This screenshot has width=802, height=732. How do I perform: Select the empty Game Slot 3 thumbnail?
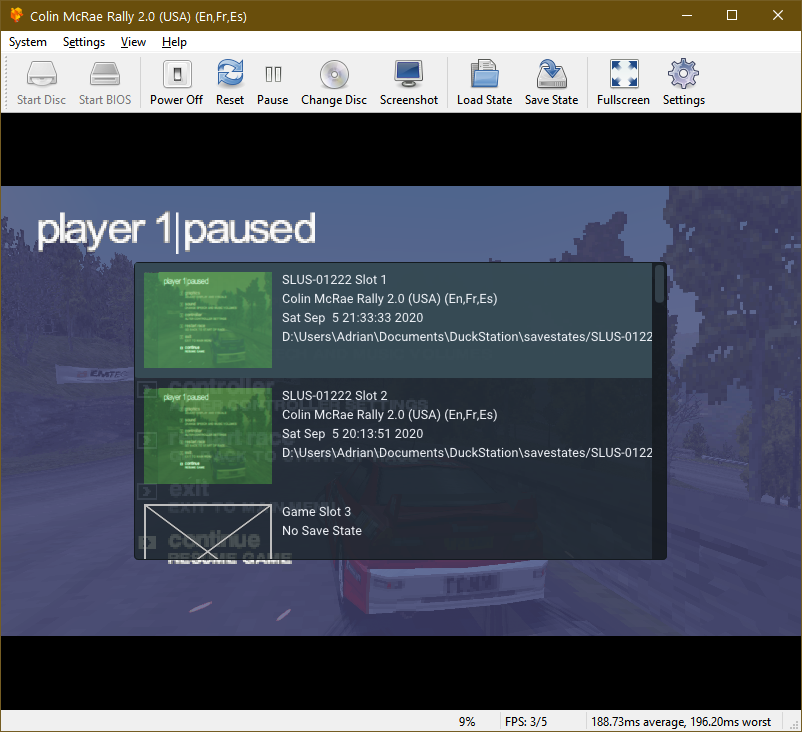click(x=208, y=531)
